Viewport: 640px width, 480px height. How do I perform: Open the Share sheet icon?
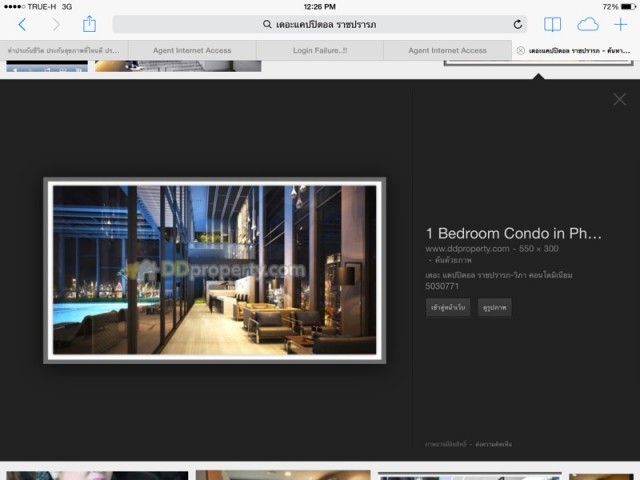point(90,24)
